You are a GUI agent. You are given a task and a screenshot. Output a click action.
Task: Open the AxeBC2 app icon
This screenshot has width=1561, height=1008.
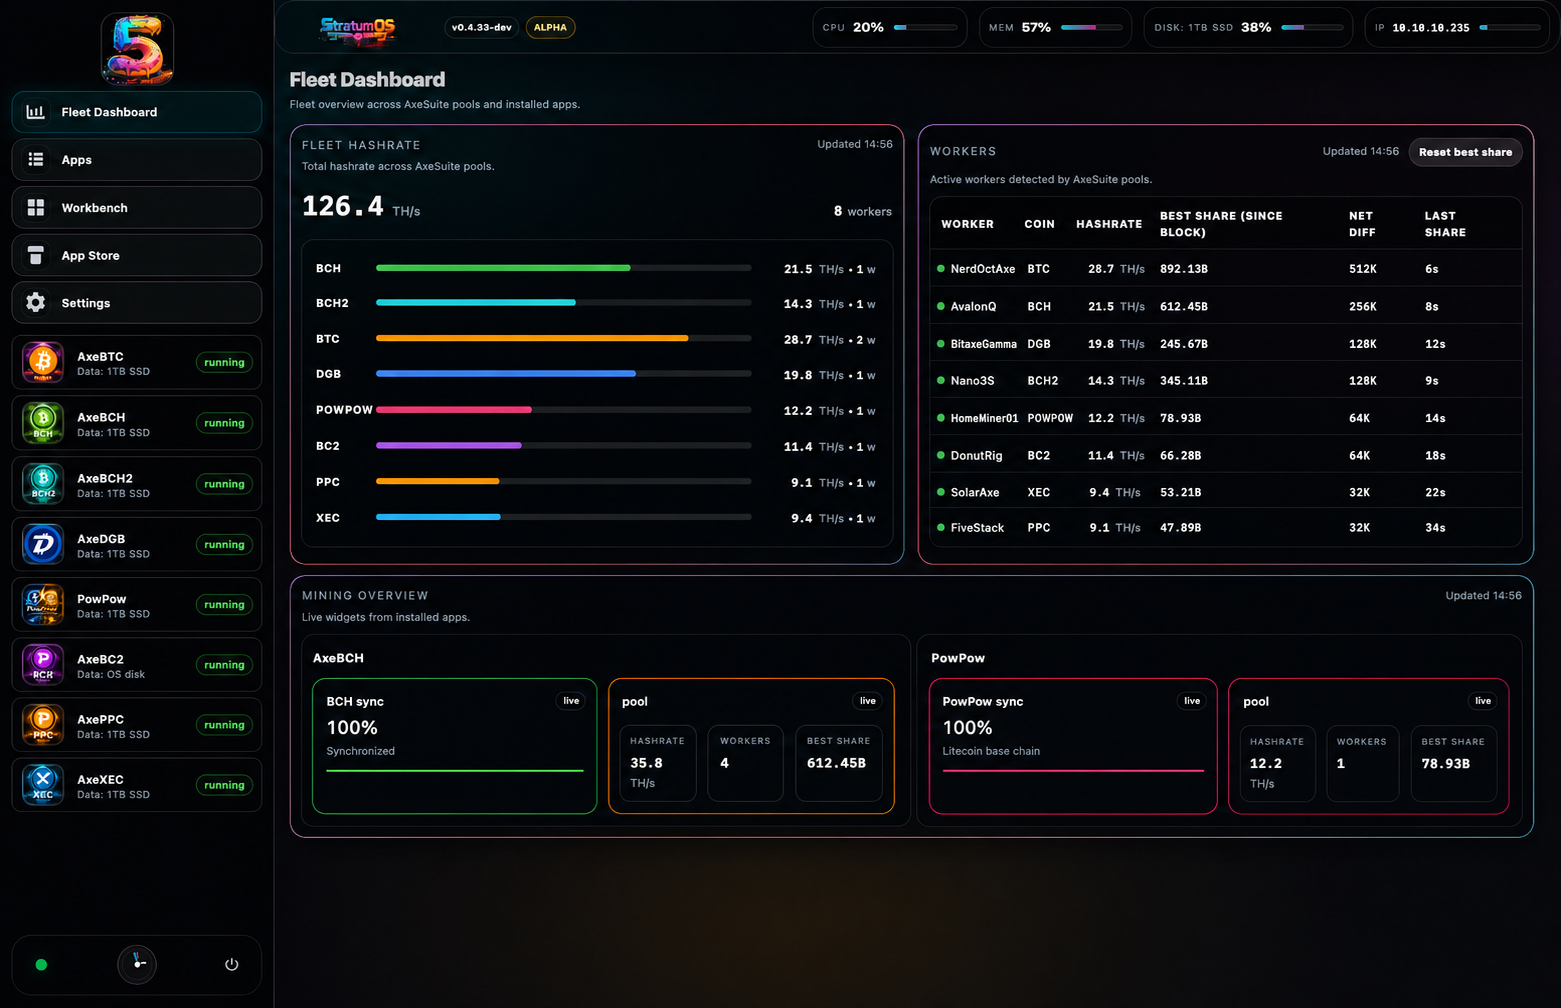pos(43,665)
